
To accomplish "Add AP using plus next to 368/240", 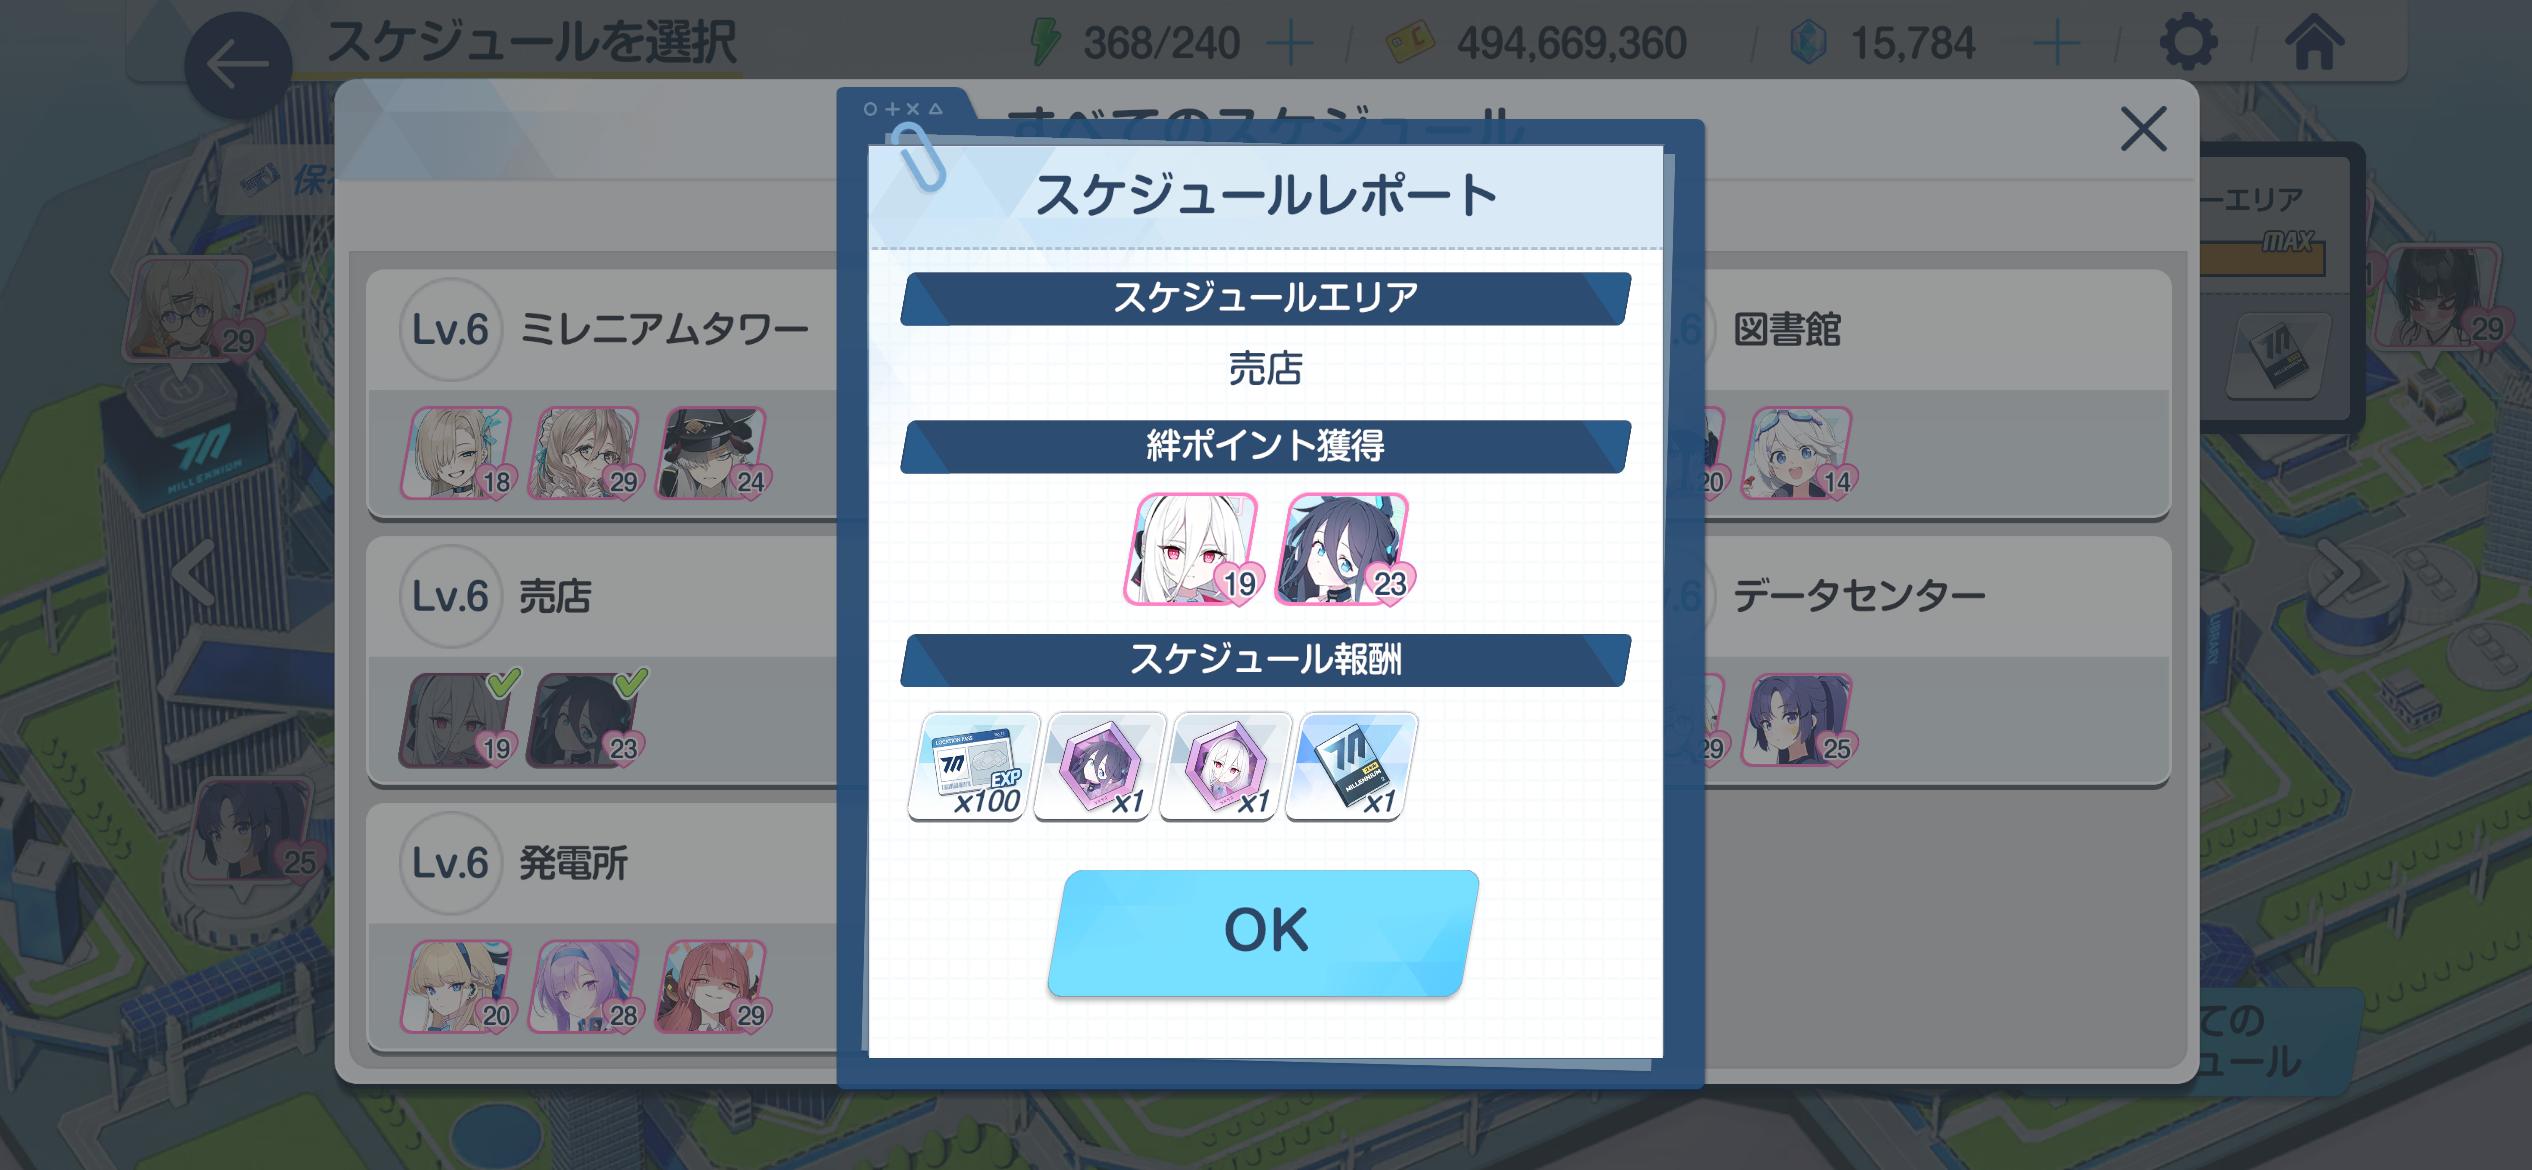I will tap(1290, 45).
